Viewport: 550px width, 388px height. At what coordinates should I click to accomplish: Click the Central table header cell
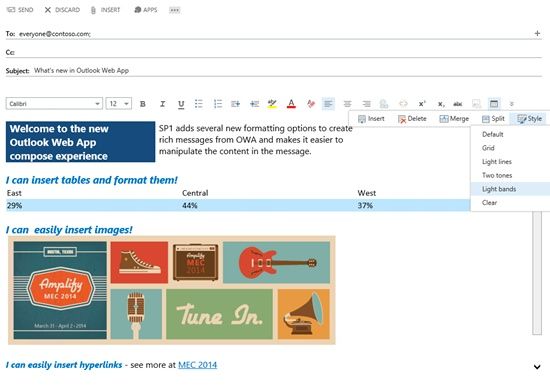coord(269,193)
